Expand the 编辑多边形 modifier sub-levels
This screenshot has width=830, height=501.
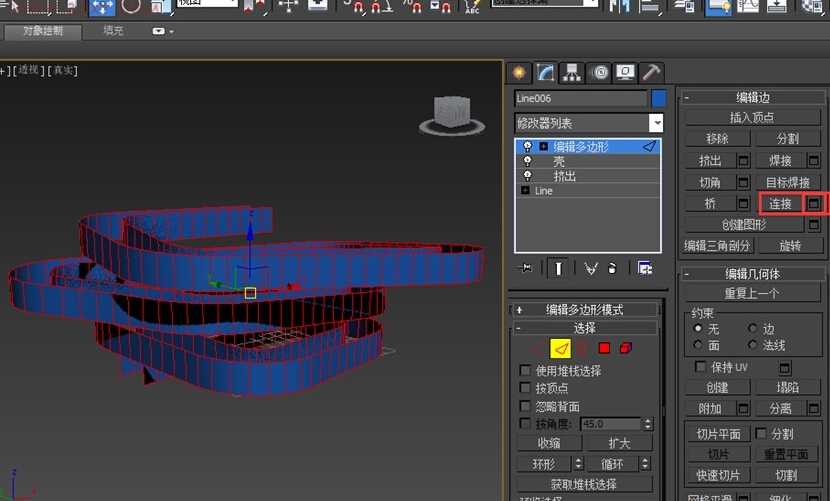coord(544,146)
